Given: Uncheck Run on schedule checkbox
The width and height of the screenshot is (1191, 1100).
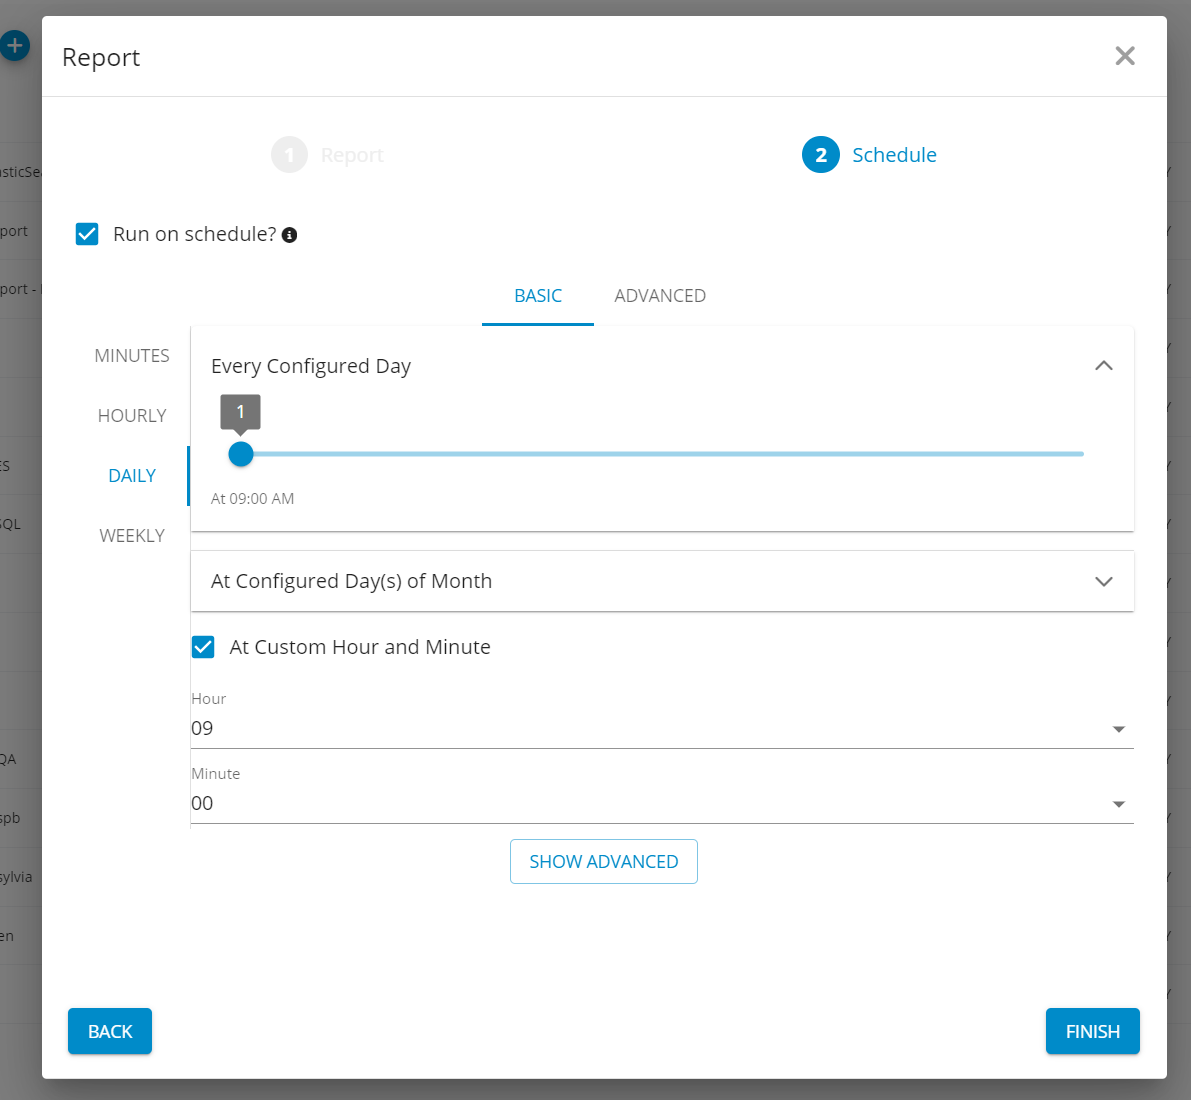Looking at the screenshot, I should [87, 234].
